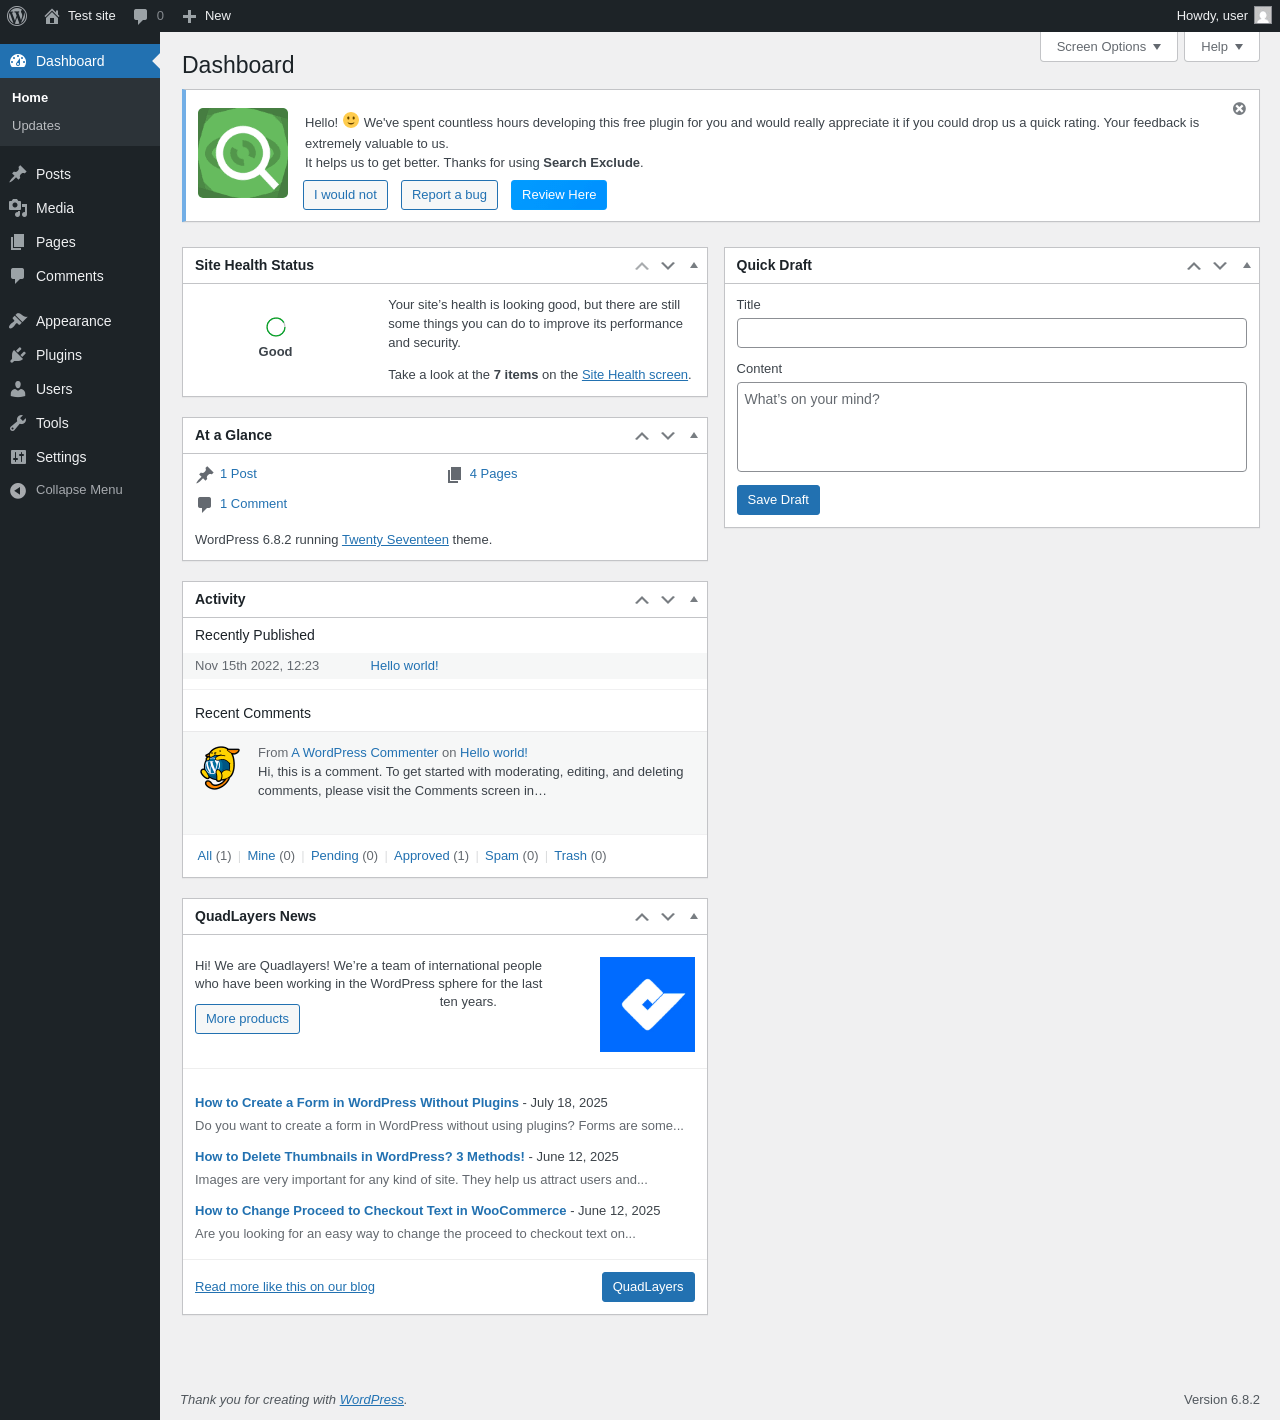Collapse the Site Health Status panel
This screenshot has width=1280, height=1420.
click(x=694, y=266)
